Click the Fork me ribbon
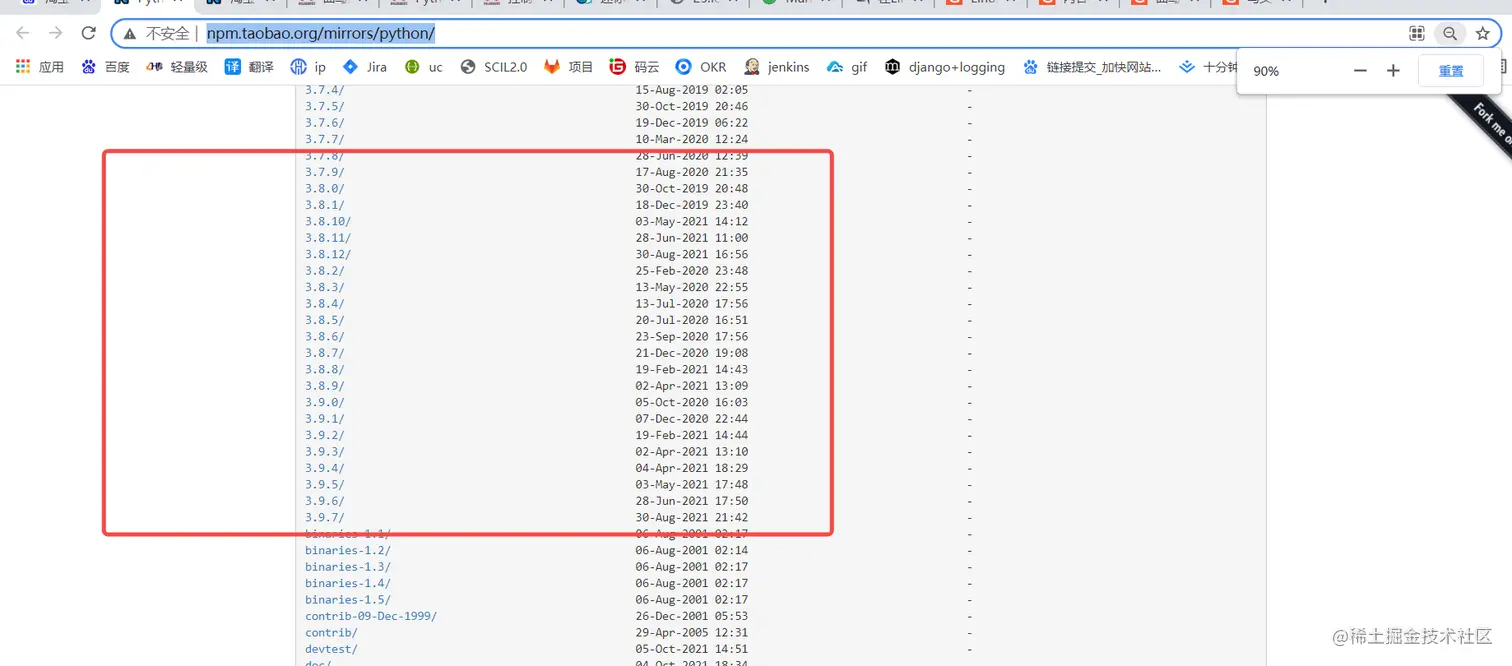 (1489, 122)
